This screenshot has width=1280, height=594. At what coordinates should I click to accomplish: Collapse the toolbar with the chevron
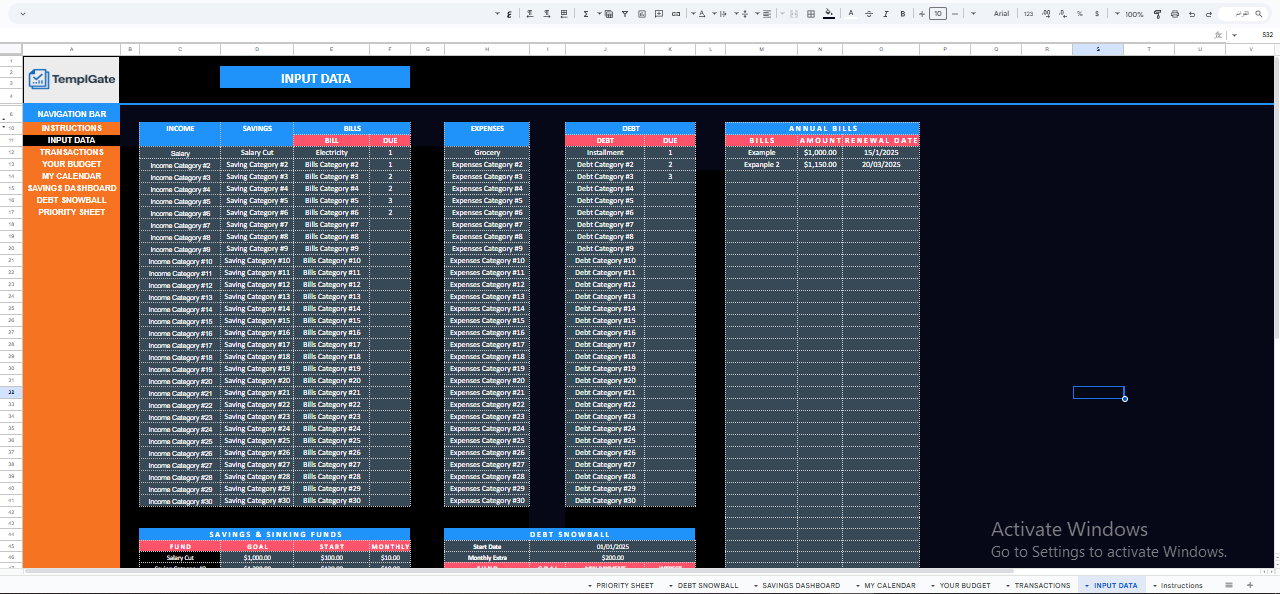(22, 14)
